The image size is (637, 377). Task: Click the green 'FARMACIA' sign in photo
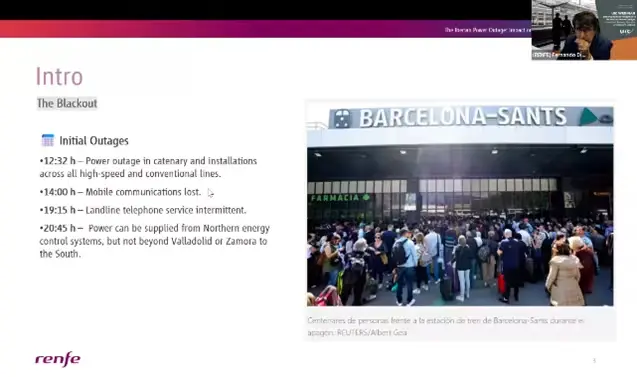point(340,198)
